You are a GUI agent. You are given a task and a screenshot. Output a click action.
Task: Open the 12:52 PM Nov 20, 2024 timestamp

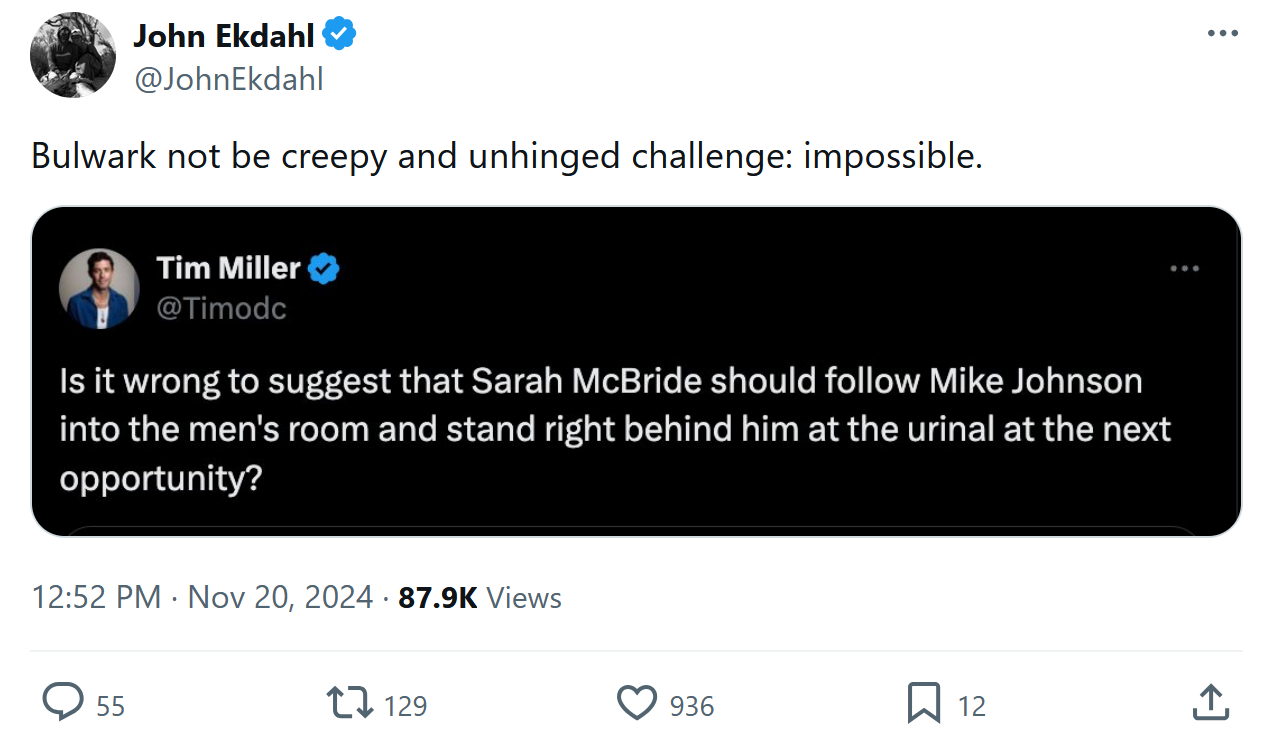pos(202,598)
